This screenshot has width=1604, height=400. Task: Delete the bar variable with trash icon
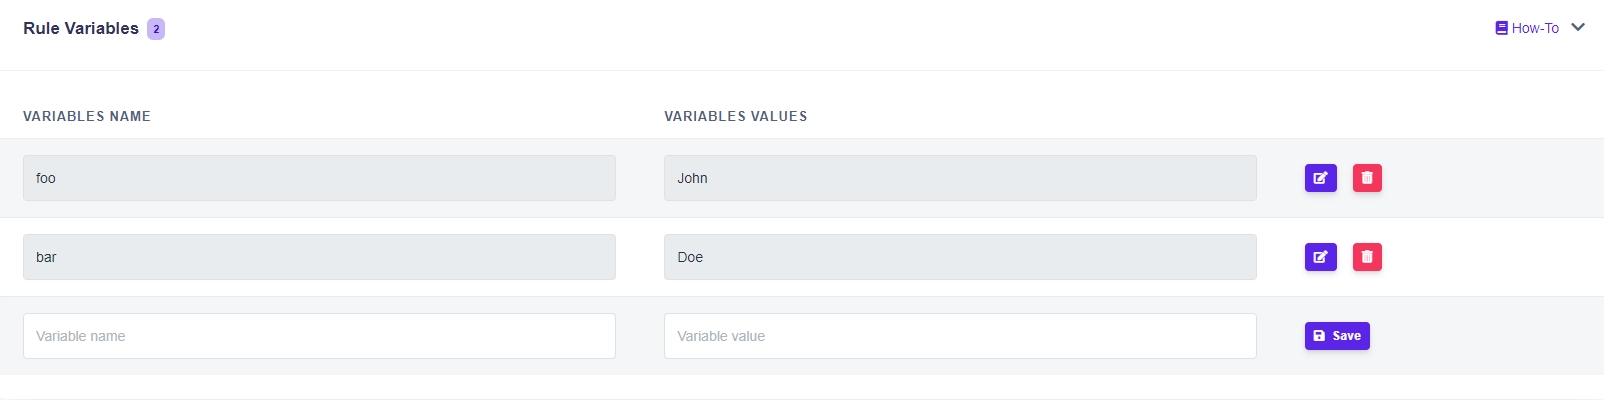(x=1367, y=257)
